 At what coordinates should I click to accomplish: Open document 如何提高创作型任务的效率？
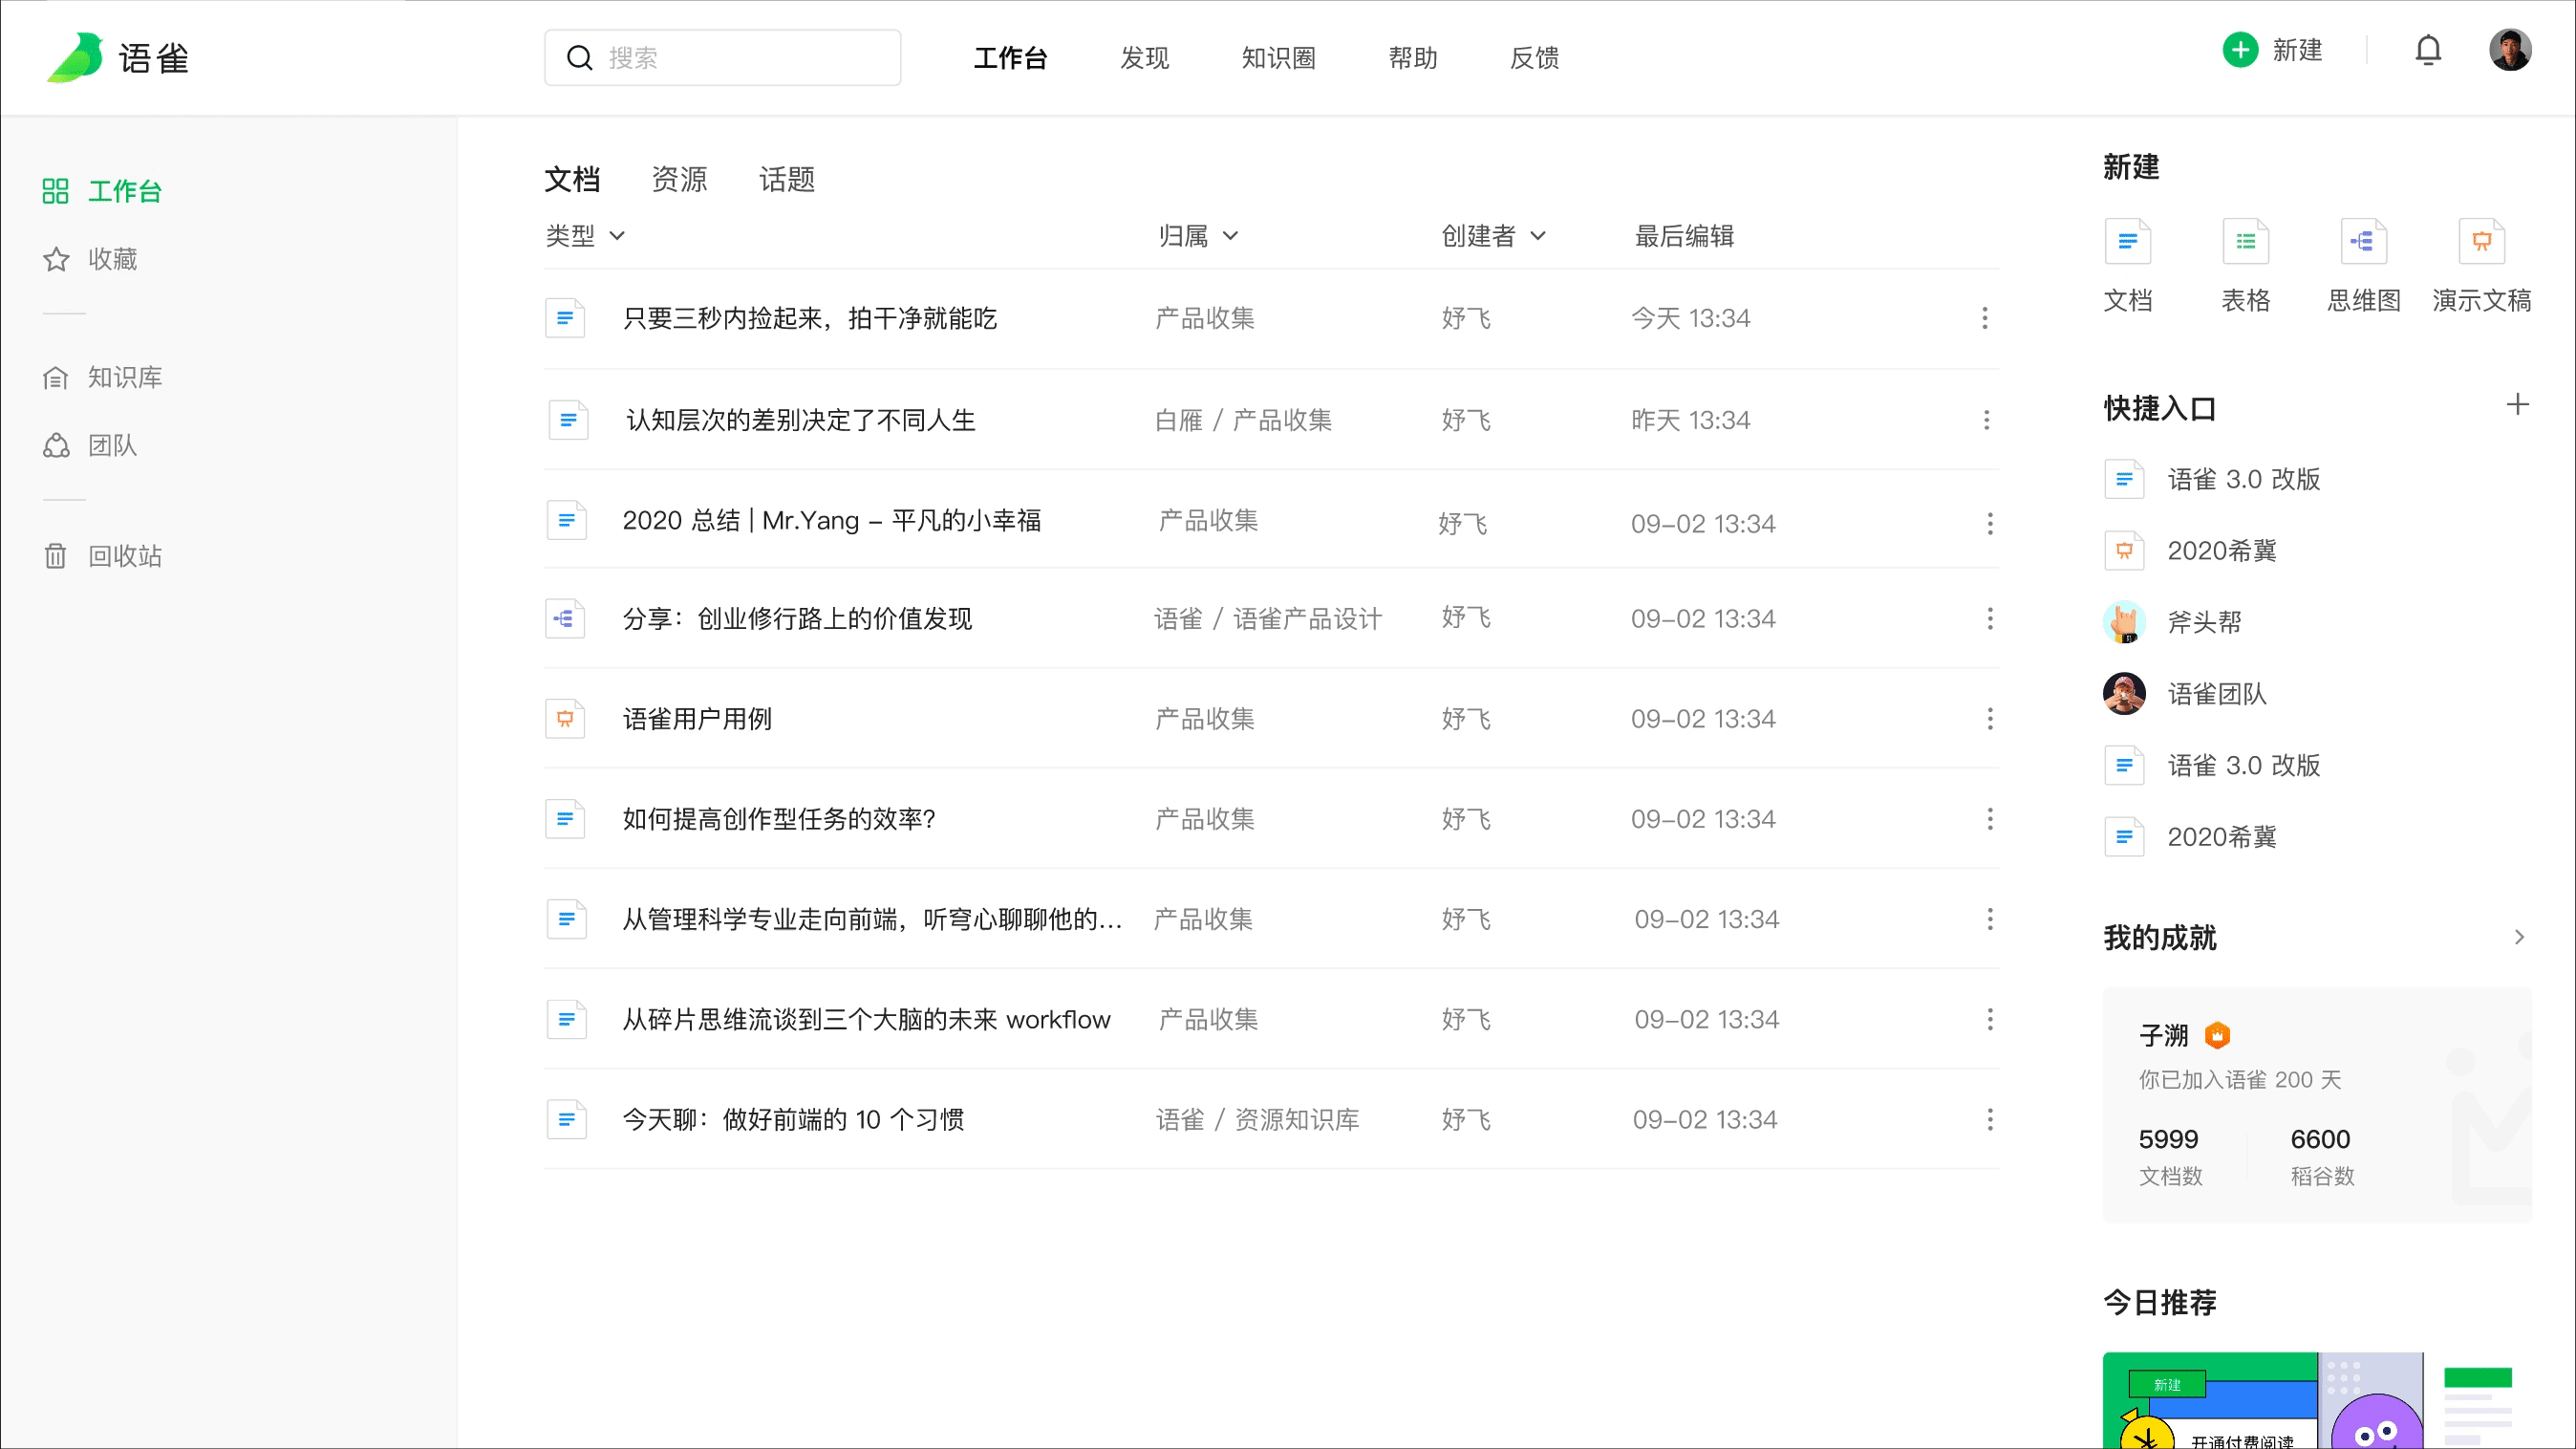(778, 819)
